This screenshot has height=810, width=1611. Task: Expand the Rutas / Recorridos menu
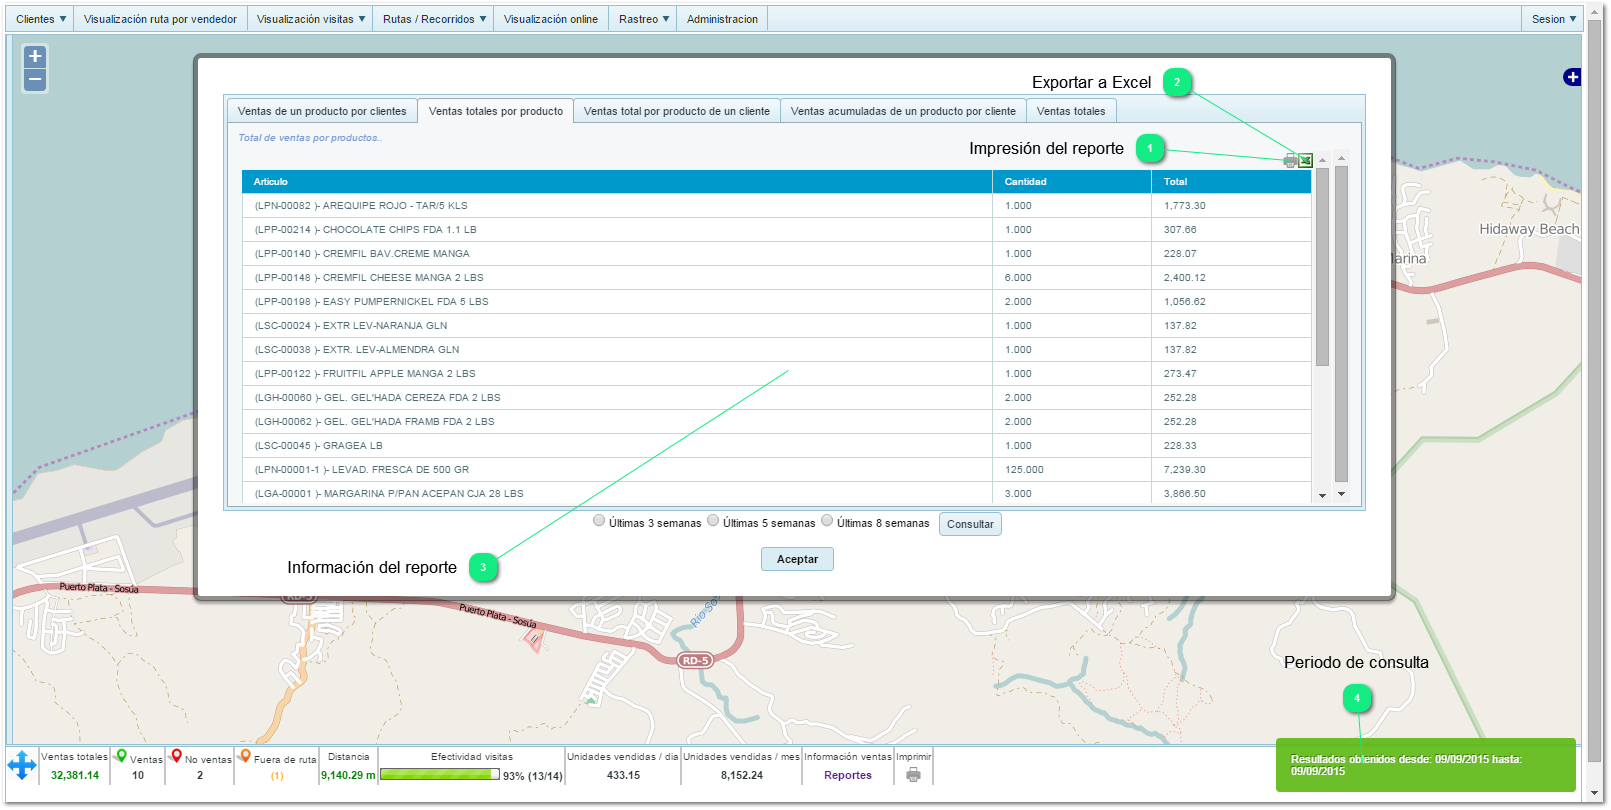tap(434, 19)
